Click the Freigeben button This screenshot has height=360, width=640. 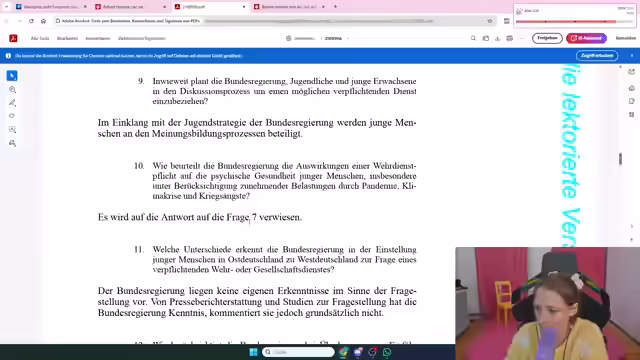click(547, 38)
